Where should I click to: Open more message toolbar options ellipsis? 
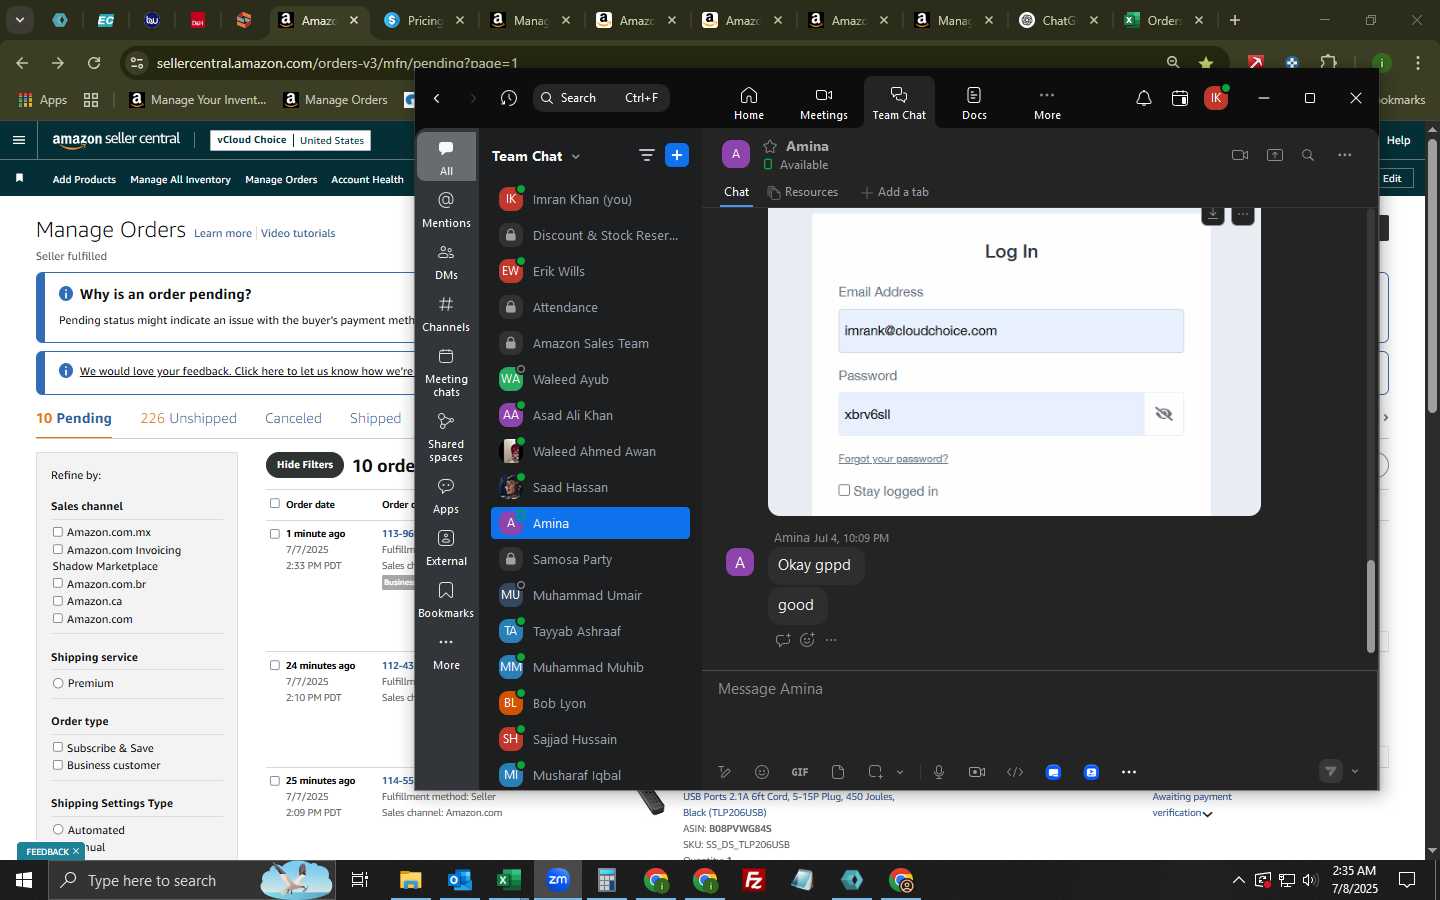point(1129,772)
